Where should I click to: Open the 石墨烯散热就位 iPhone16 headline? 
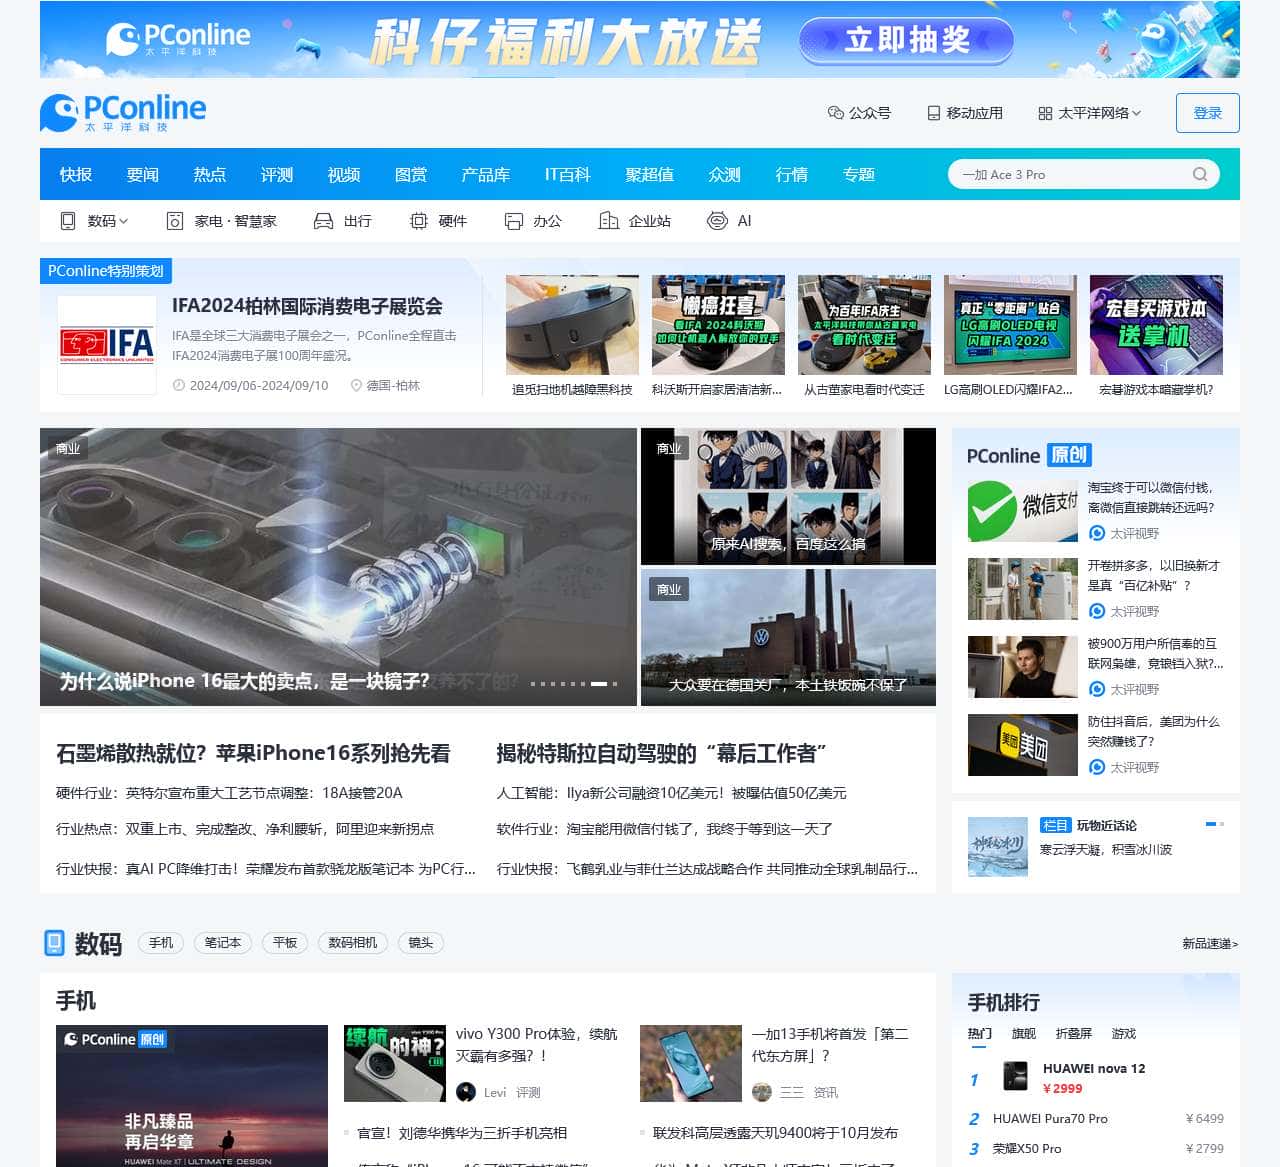pyautogui.click(x=253, y=753)
